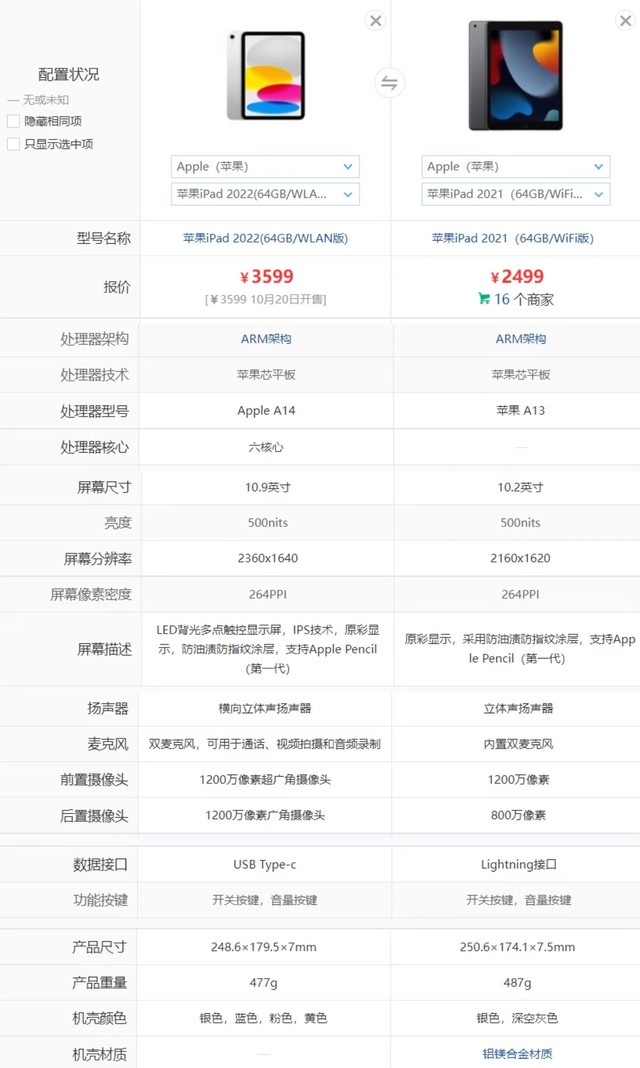
Task: Click the green shopping cart icon by 16 个商家
Action: point(483,298)
